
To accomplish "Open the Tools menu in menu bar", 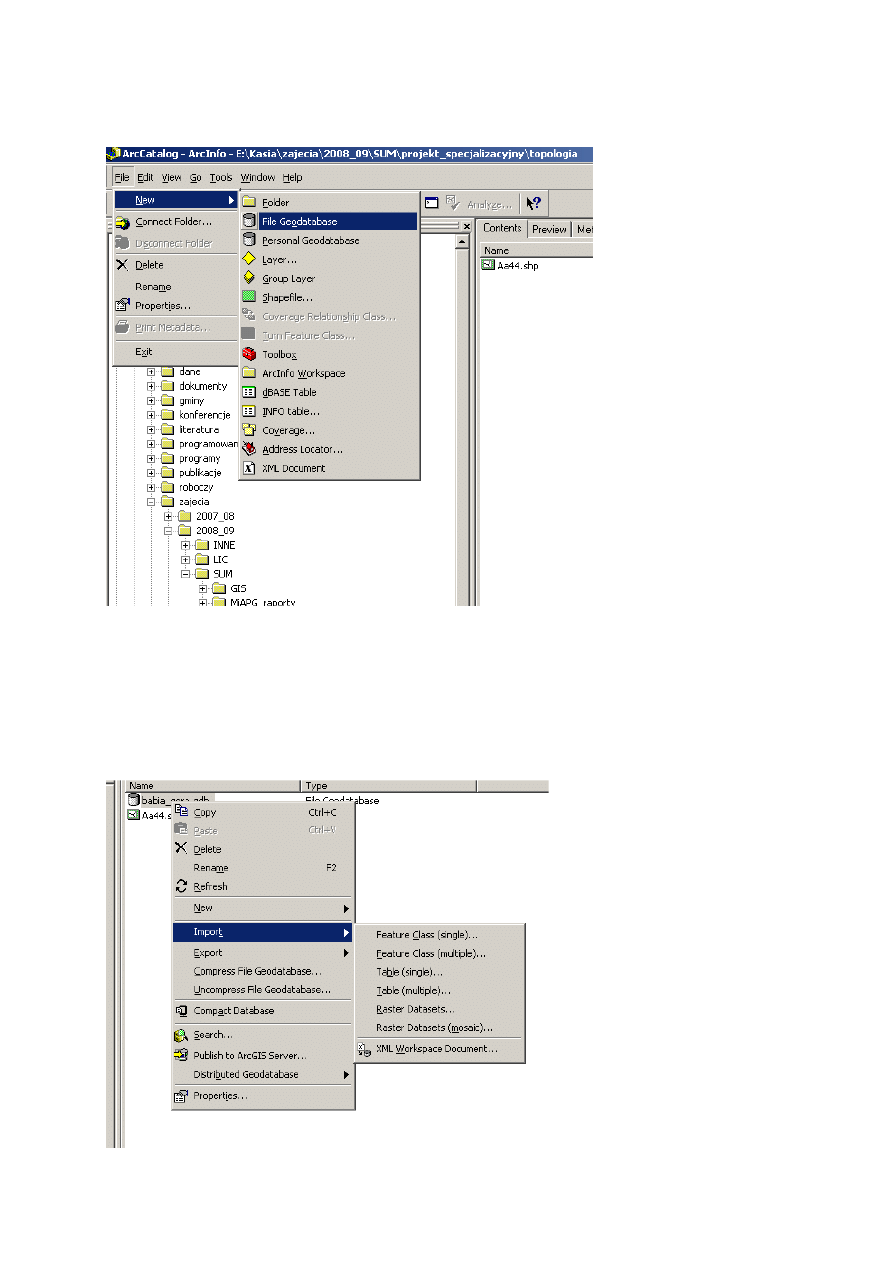I will (220, 177).
